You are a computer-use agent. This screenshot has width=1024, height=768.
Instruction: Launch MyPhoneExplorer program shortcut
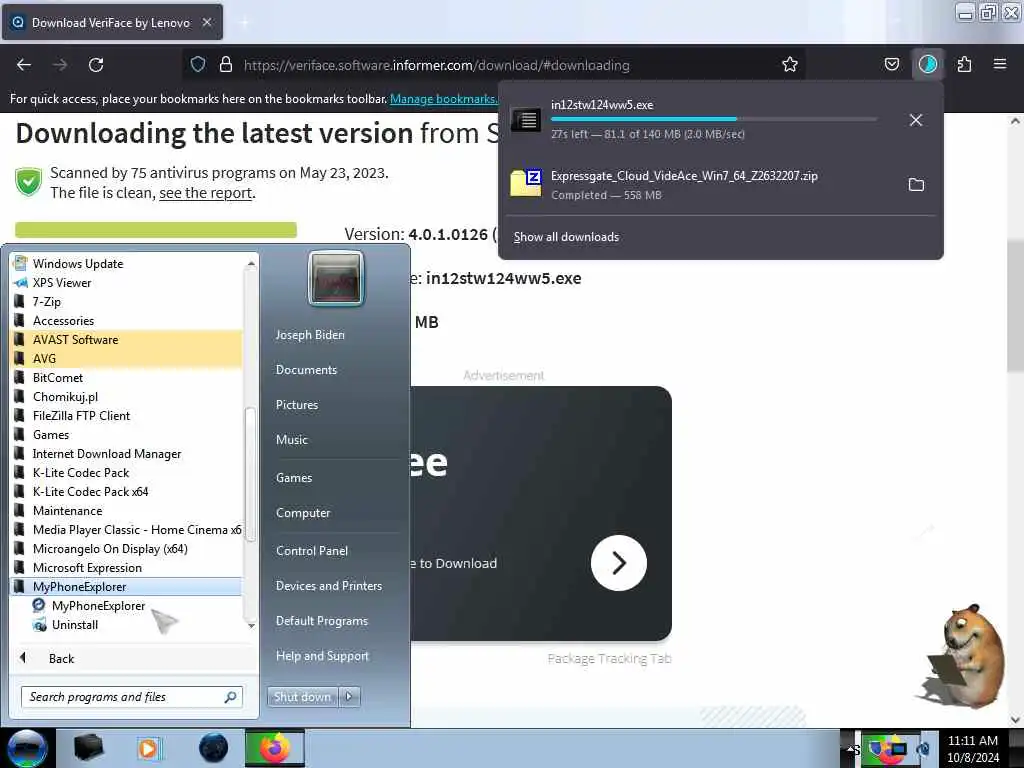point(98,605)
